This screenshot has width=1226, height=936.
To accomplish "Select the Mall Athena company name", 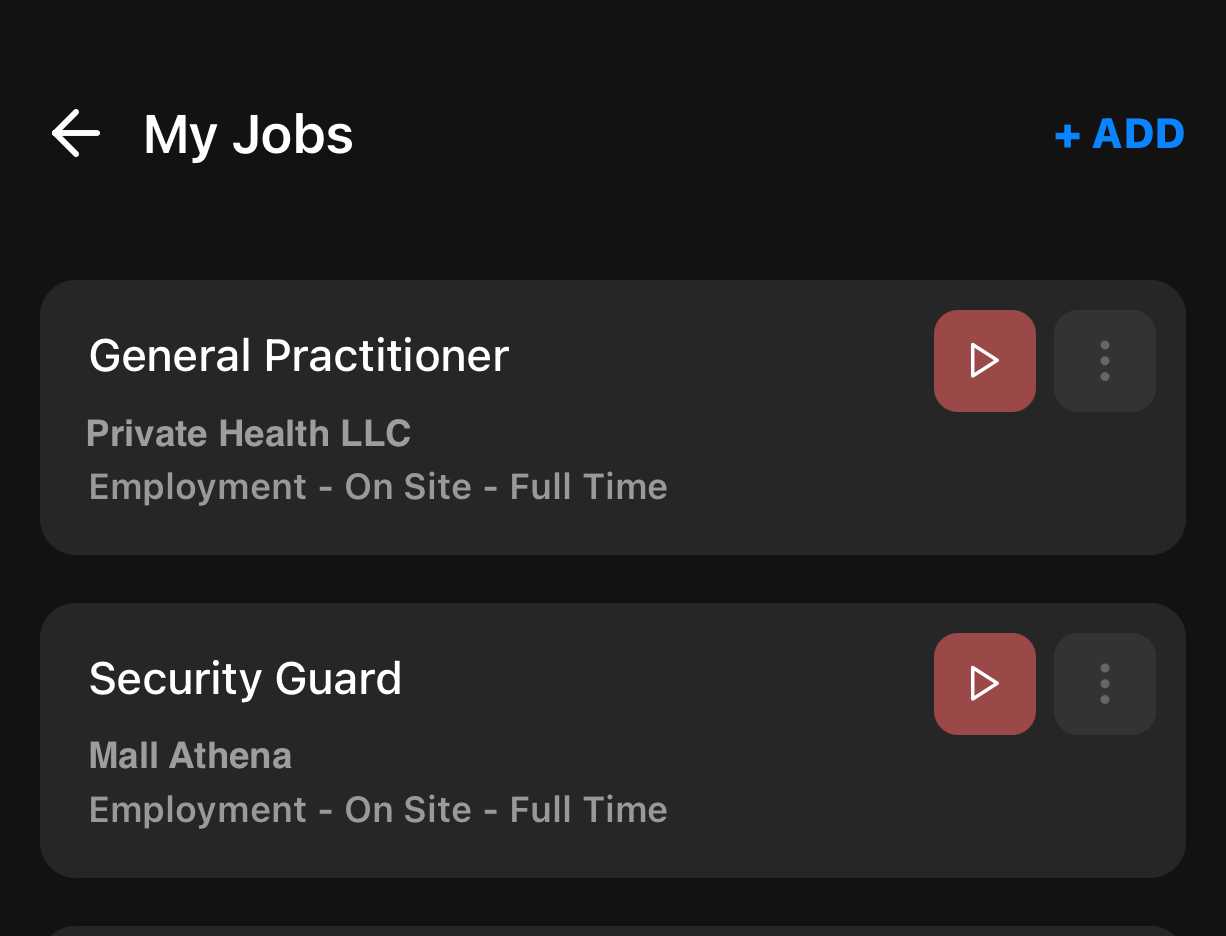I will [190, 756].
